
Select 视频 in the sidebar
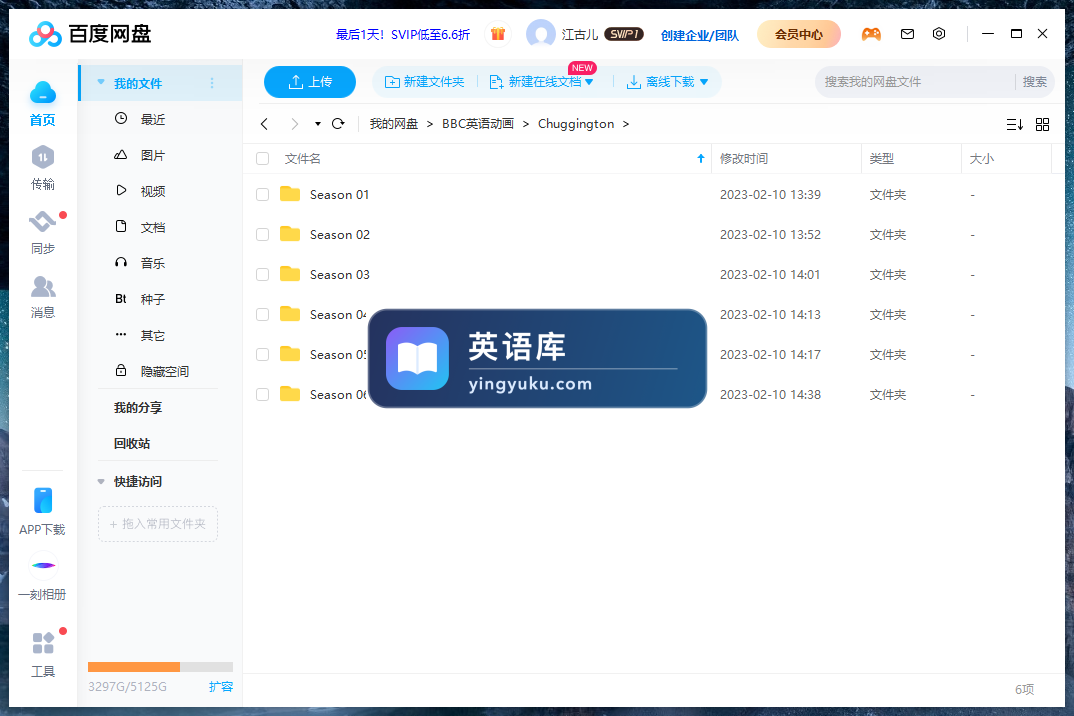point(153,191)
